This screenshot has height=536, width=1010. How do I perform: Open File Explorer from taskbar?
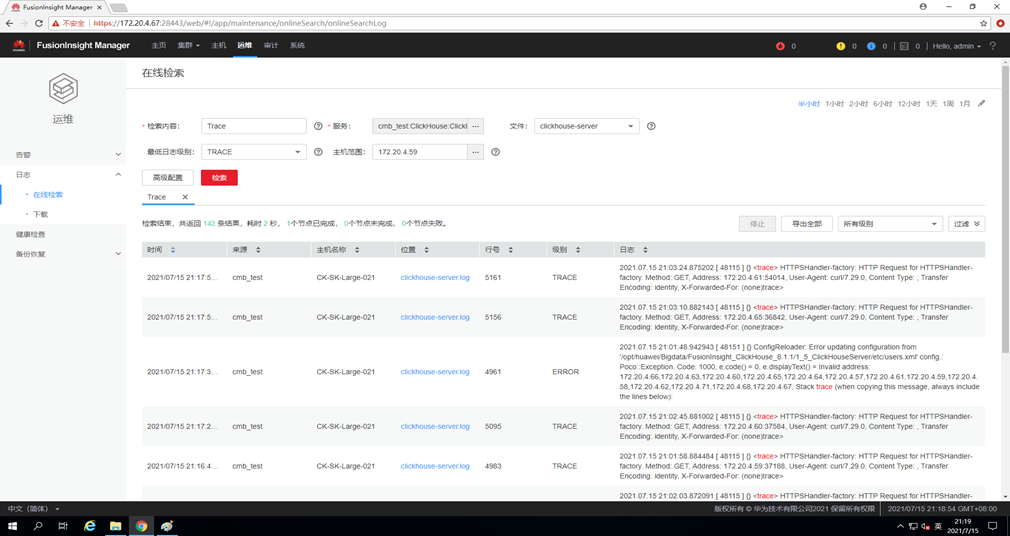point(115,526)
